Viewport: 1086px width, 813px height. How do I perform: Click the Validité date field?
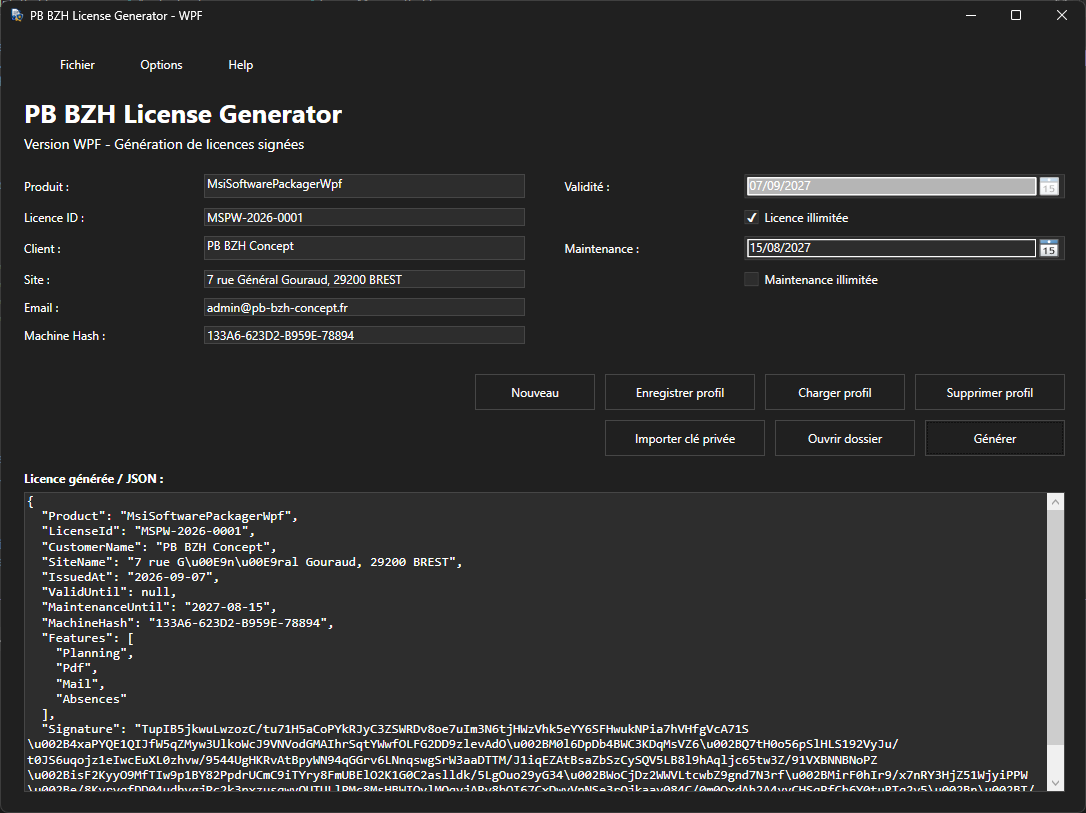point(891,186)
